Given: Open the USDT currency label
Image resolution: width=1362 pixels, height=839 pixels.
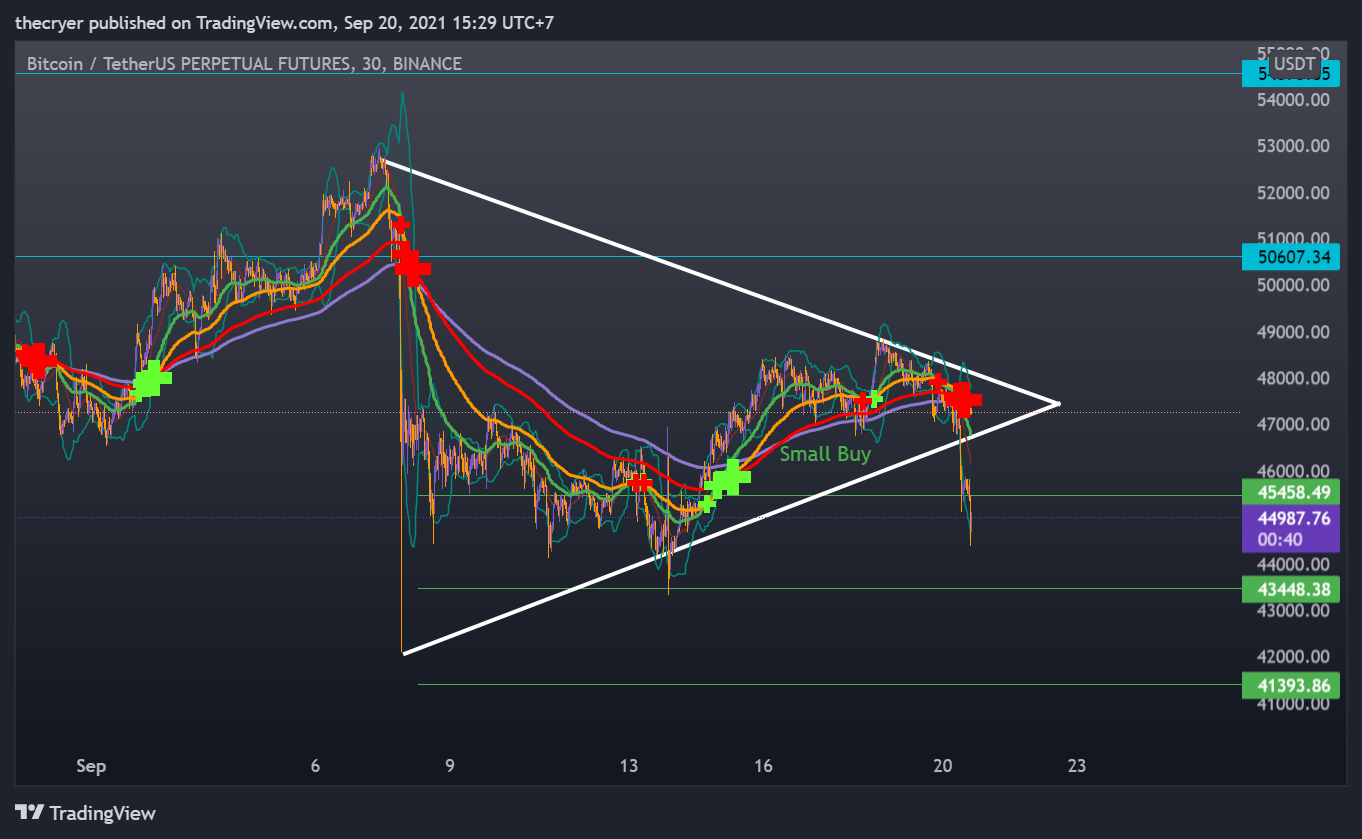Looking at the screenshot, I should click(1294, 63).
